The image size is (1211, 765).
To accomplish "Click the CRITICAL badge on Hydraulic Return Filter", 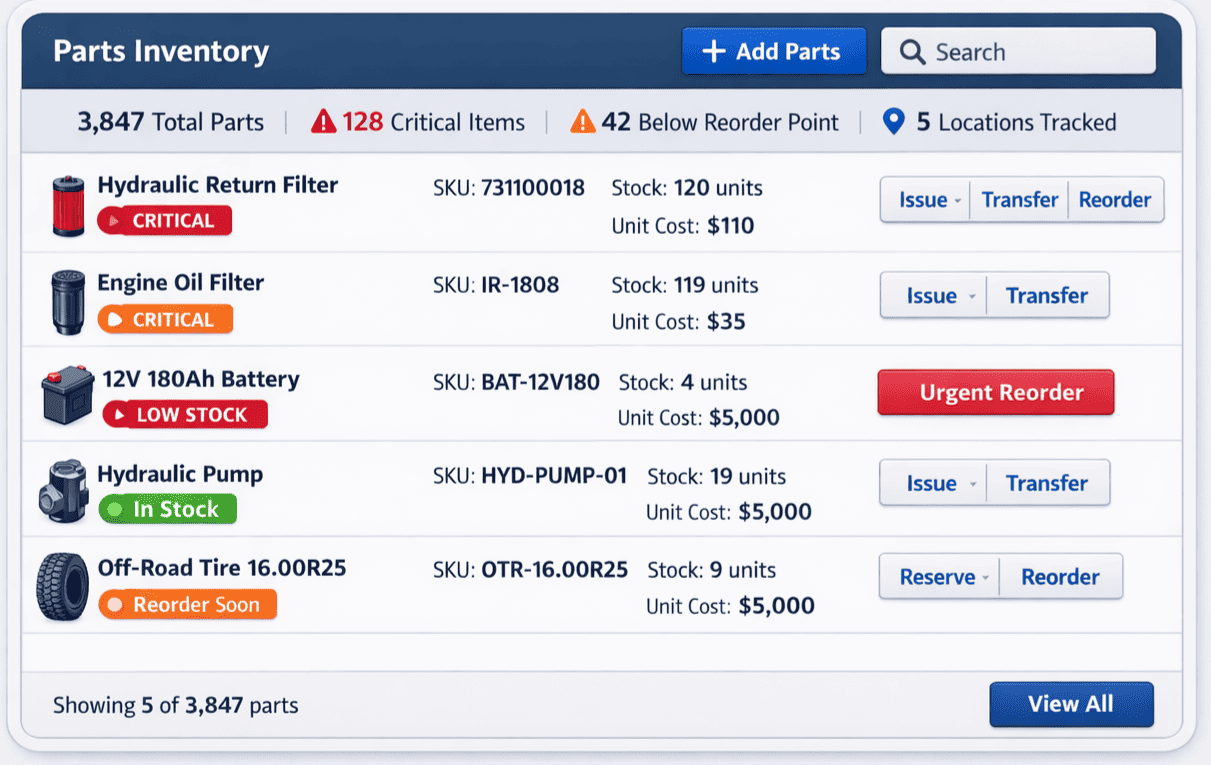I will [x=164, y=221].
